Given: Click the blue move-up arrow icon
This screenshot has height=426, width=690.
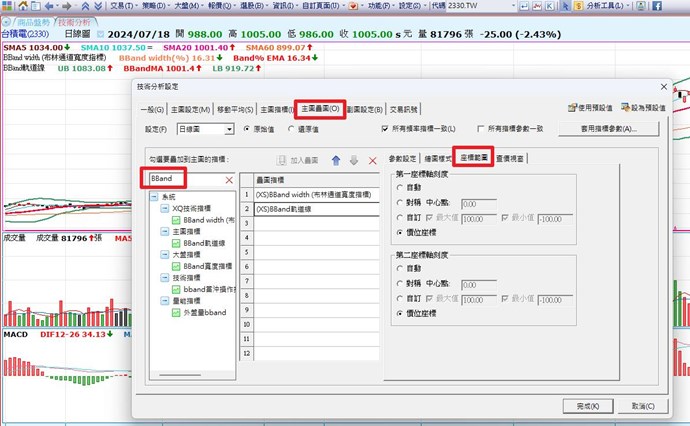Looking at the screenshot, I should pyautogui.click(x=336, y=160).
